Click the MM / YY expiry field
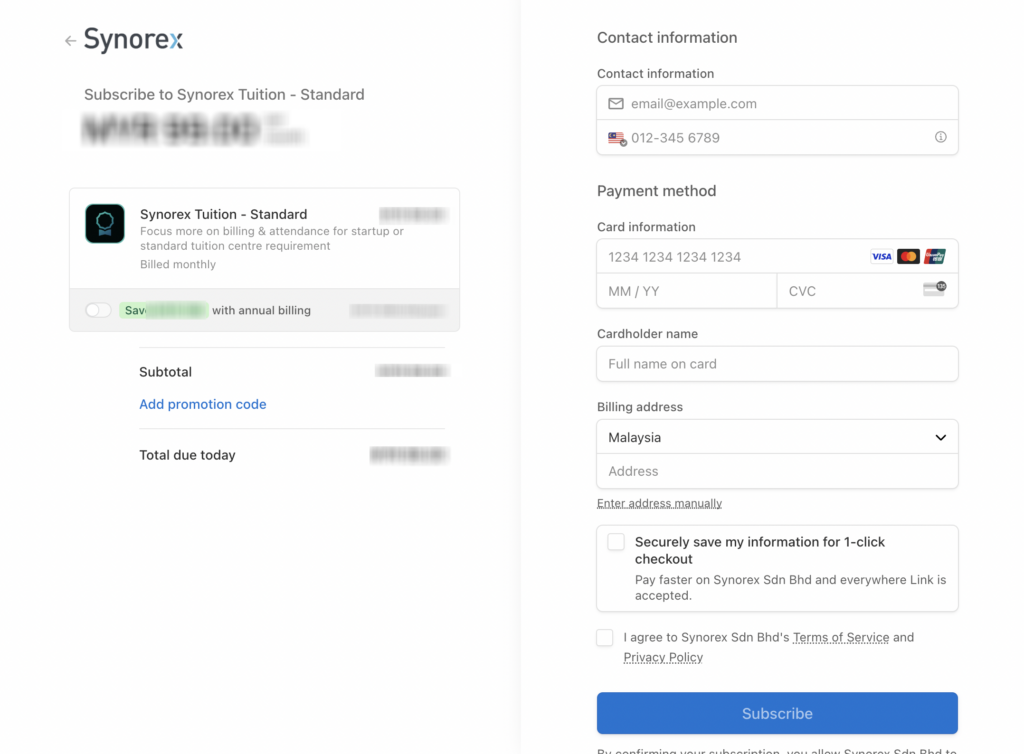 686,291
